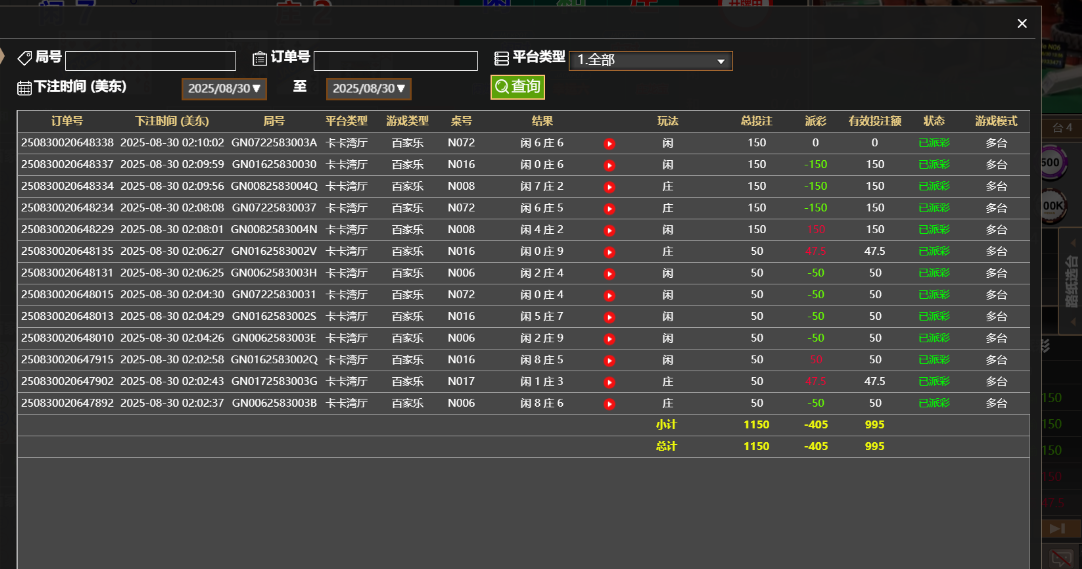1082x569 pixels.
Task: Open the end date picker
Action: (368, 89)
